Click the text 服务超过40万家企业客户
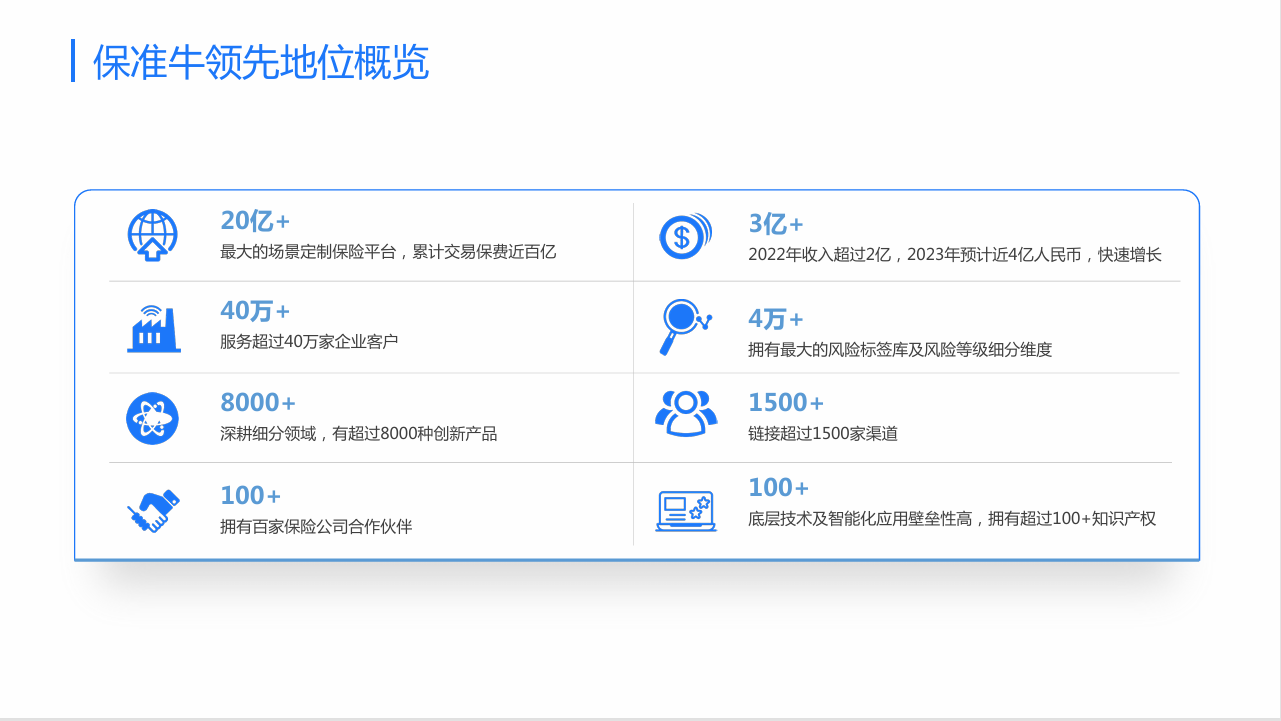The width and height of the screenshot is (1281, 721). pos(309,342)
